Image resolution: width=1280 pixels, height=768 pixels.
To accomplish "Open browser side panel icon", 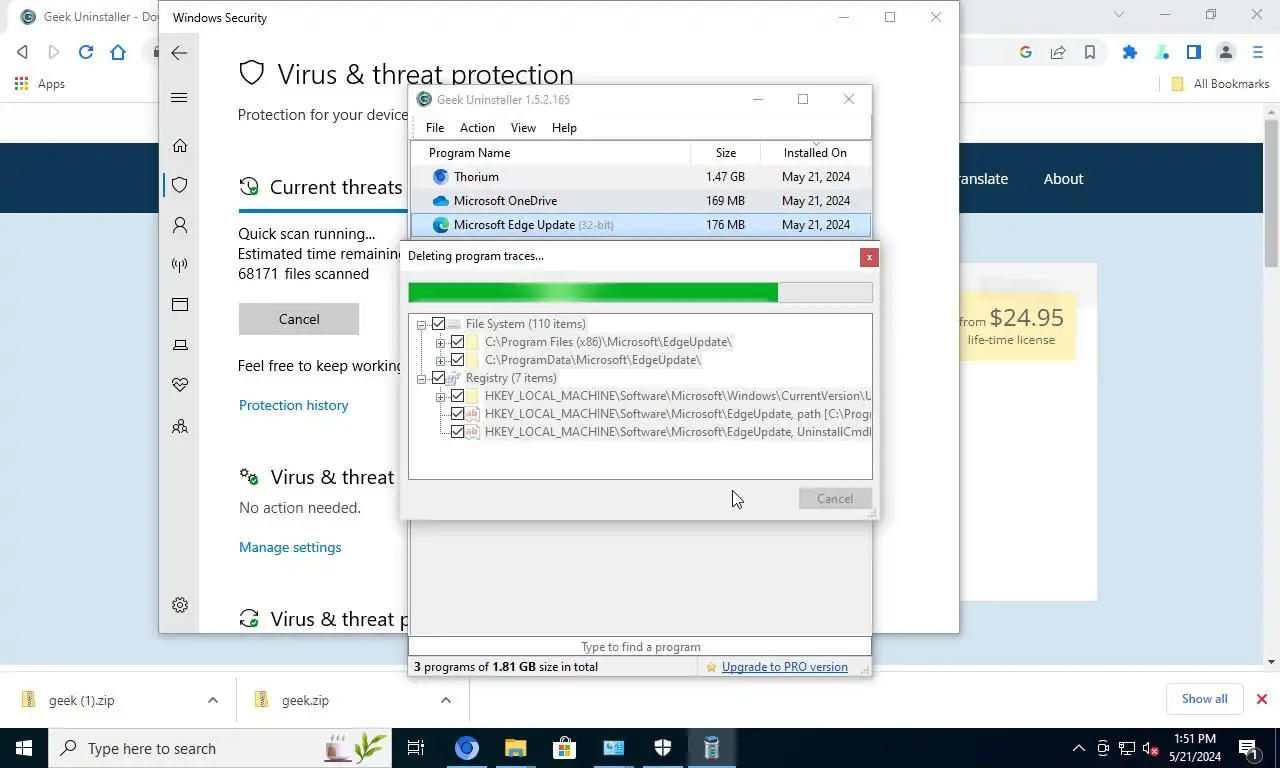I will [1194, 52].
